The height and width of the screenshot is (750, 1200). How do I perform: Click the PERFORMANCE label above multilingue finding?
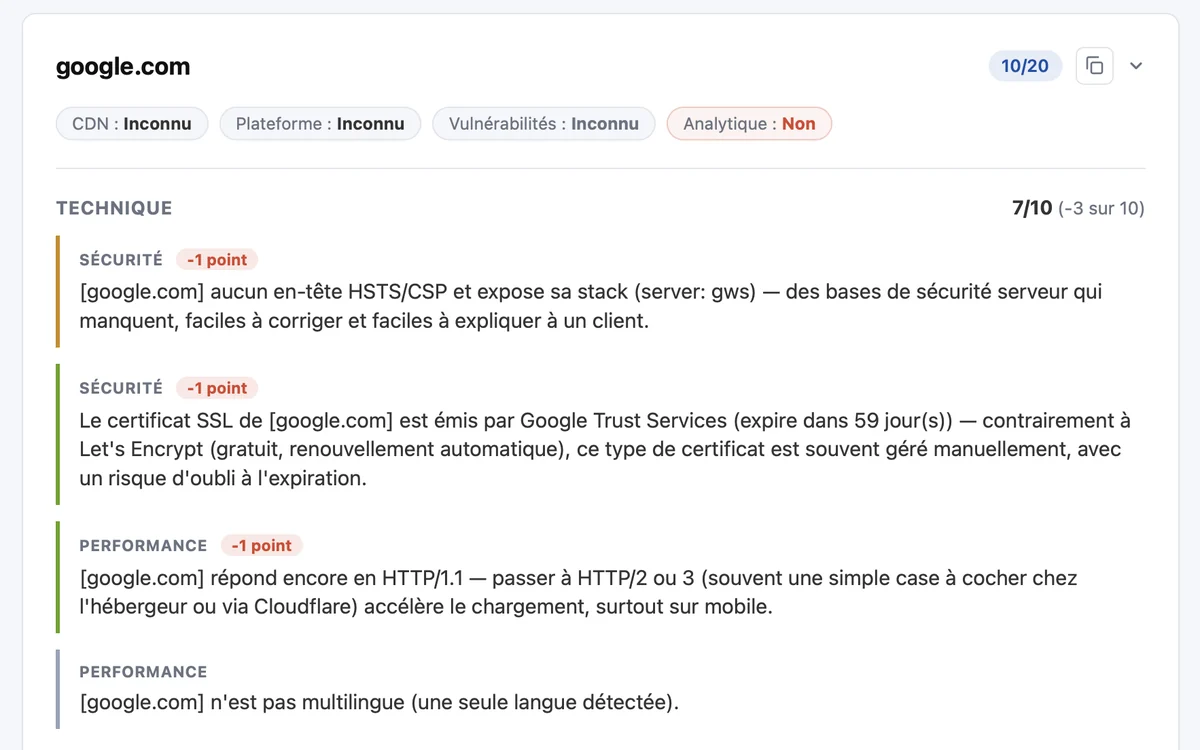point(143,672)
